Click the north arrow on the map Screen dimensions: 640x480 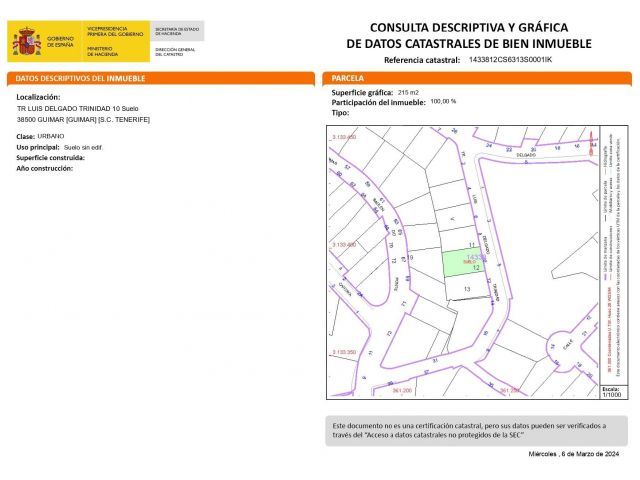tap(592, 143)
